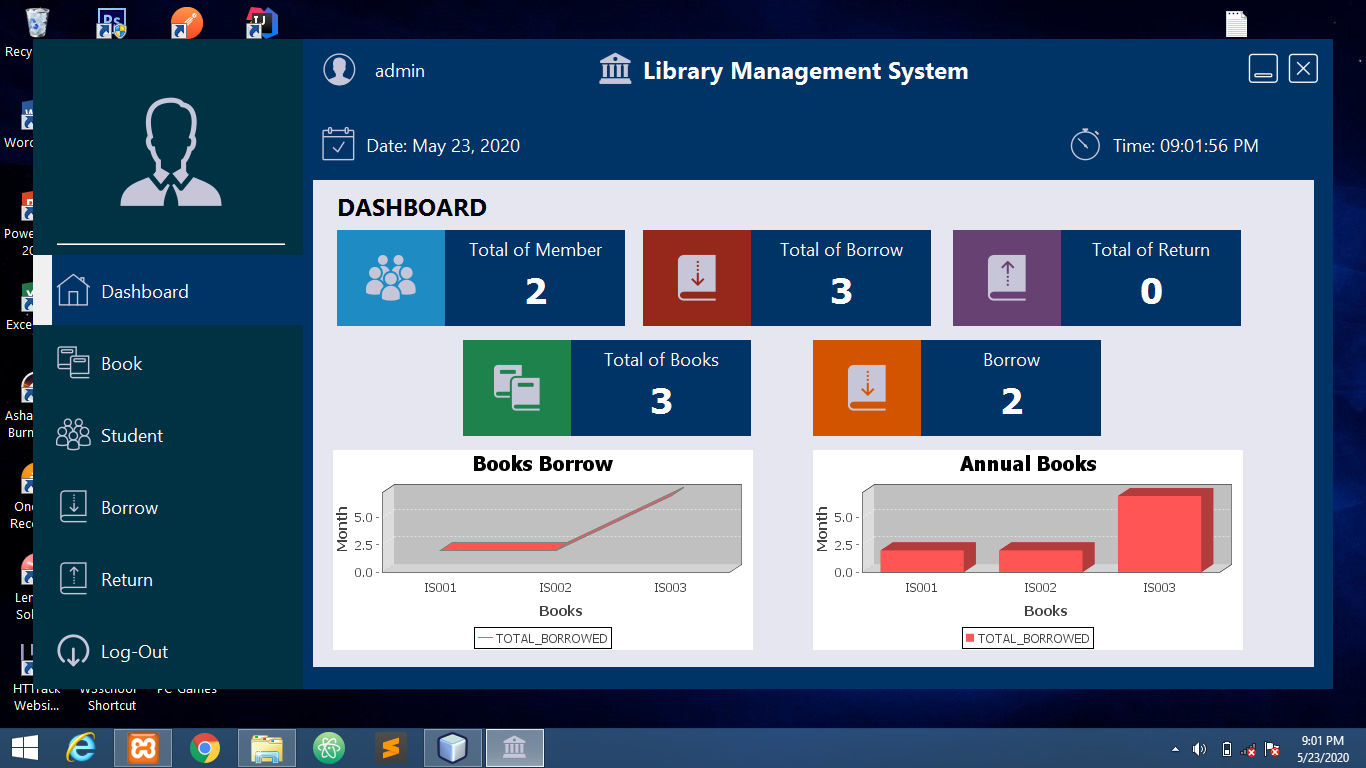Click the admin user avatar icon
Screen dimensions: 1366x768
click(339, 70)
